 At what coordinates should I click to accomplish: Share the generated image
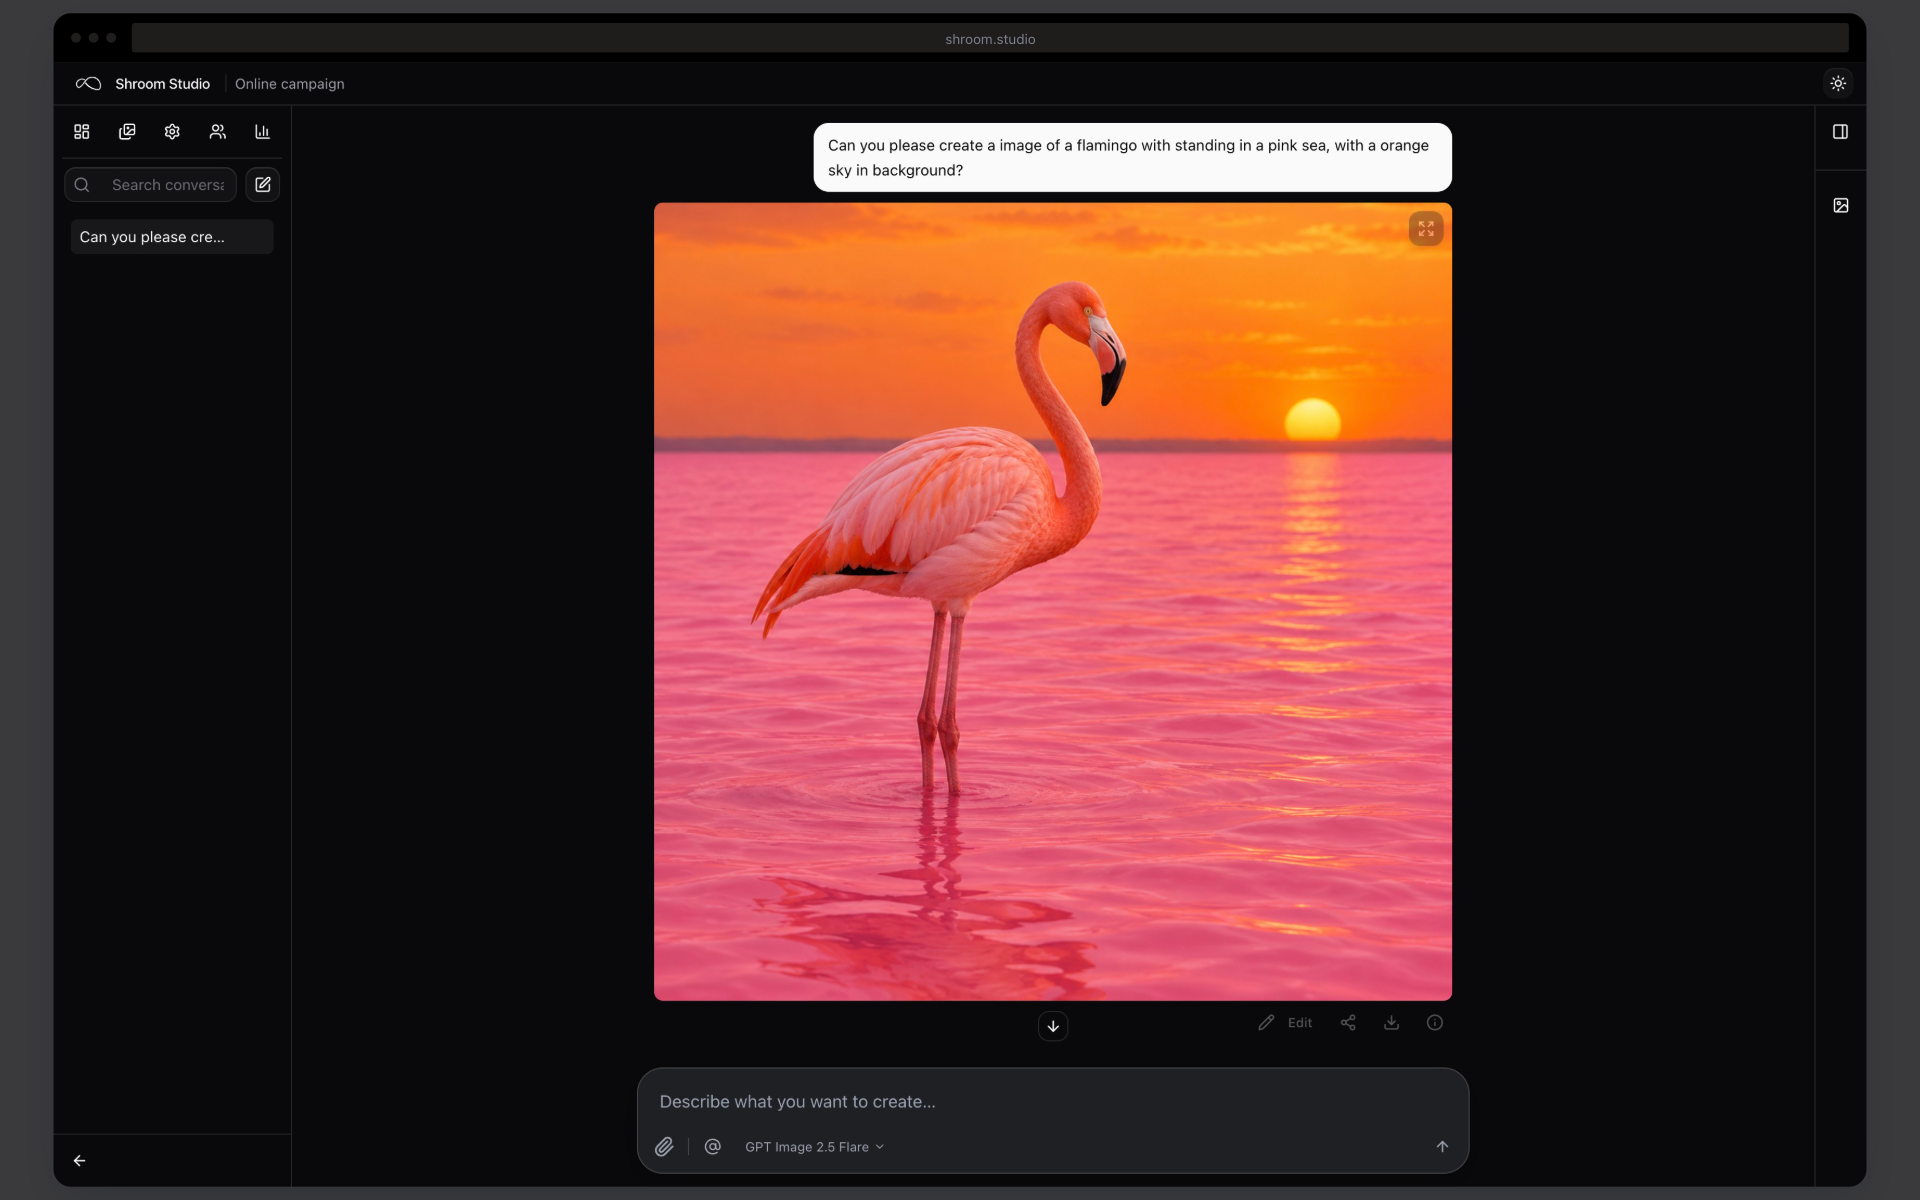[x=1348, y=1022]
